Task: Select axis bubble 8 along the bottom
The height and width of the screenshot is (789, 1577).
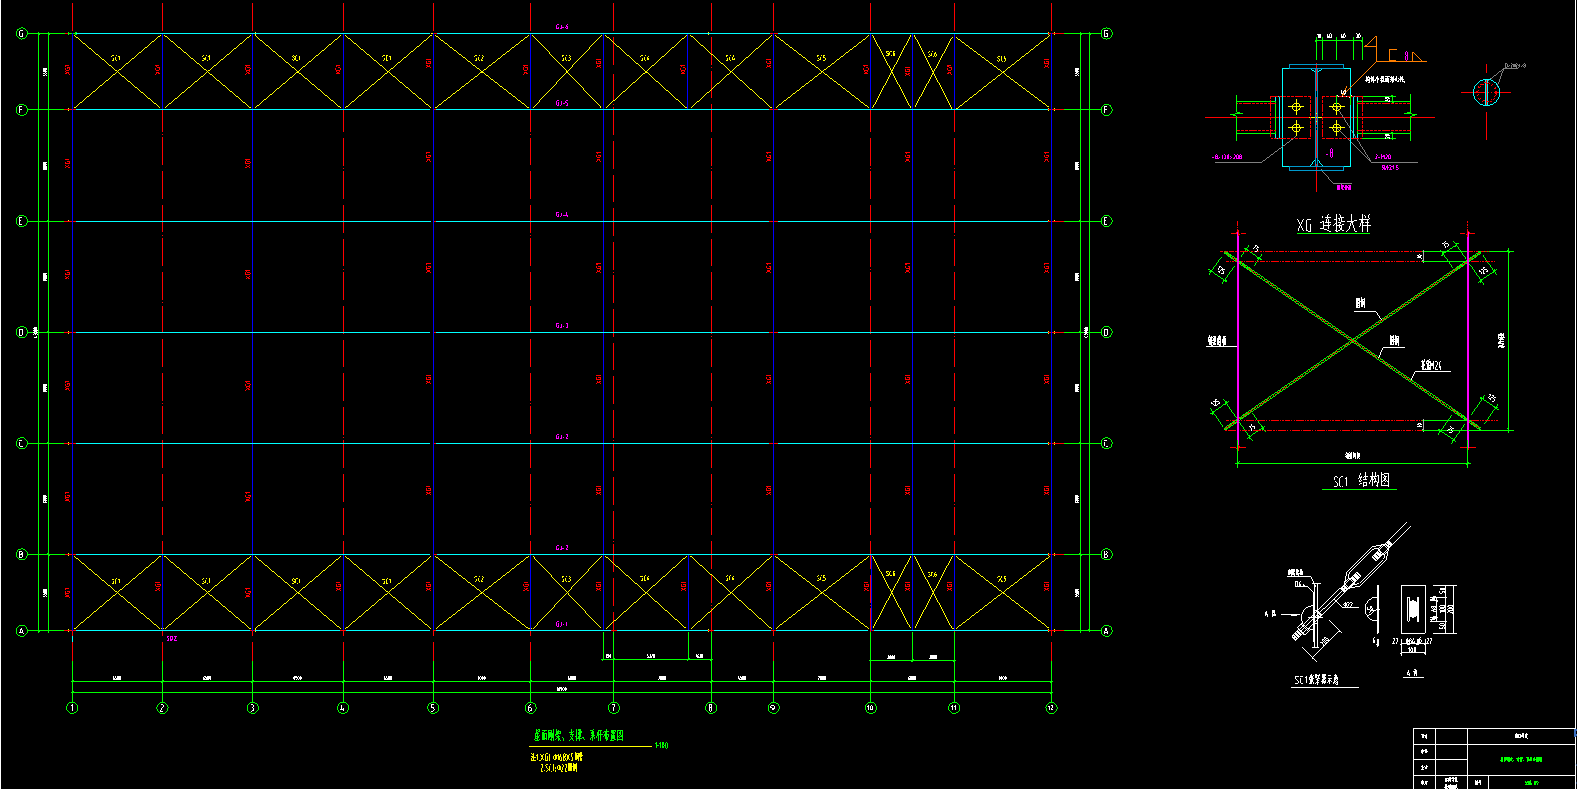Action: pos(711,708)
